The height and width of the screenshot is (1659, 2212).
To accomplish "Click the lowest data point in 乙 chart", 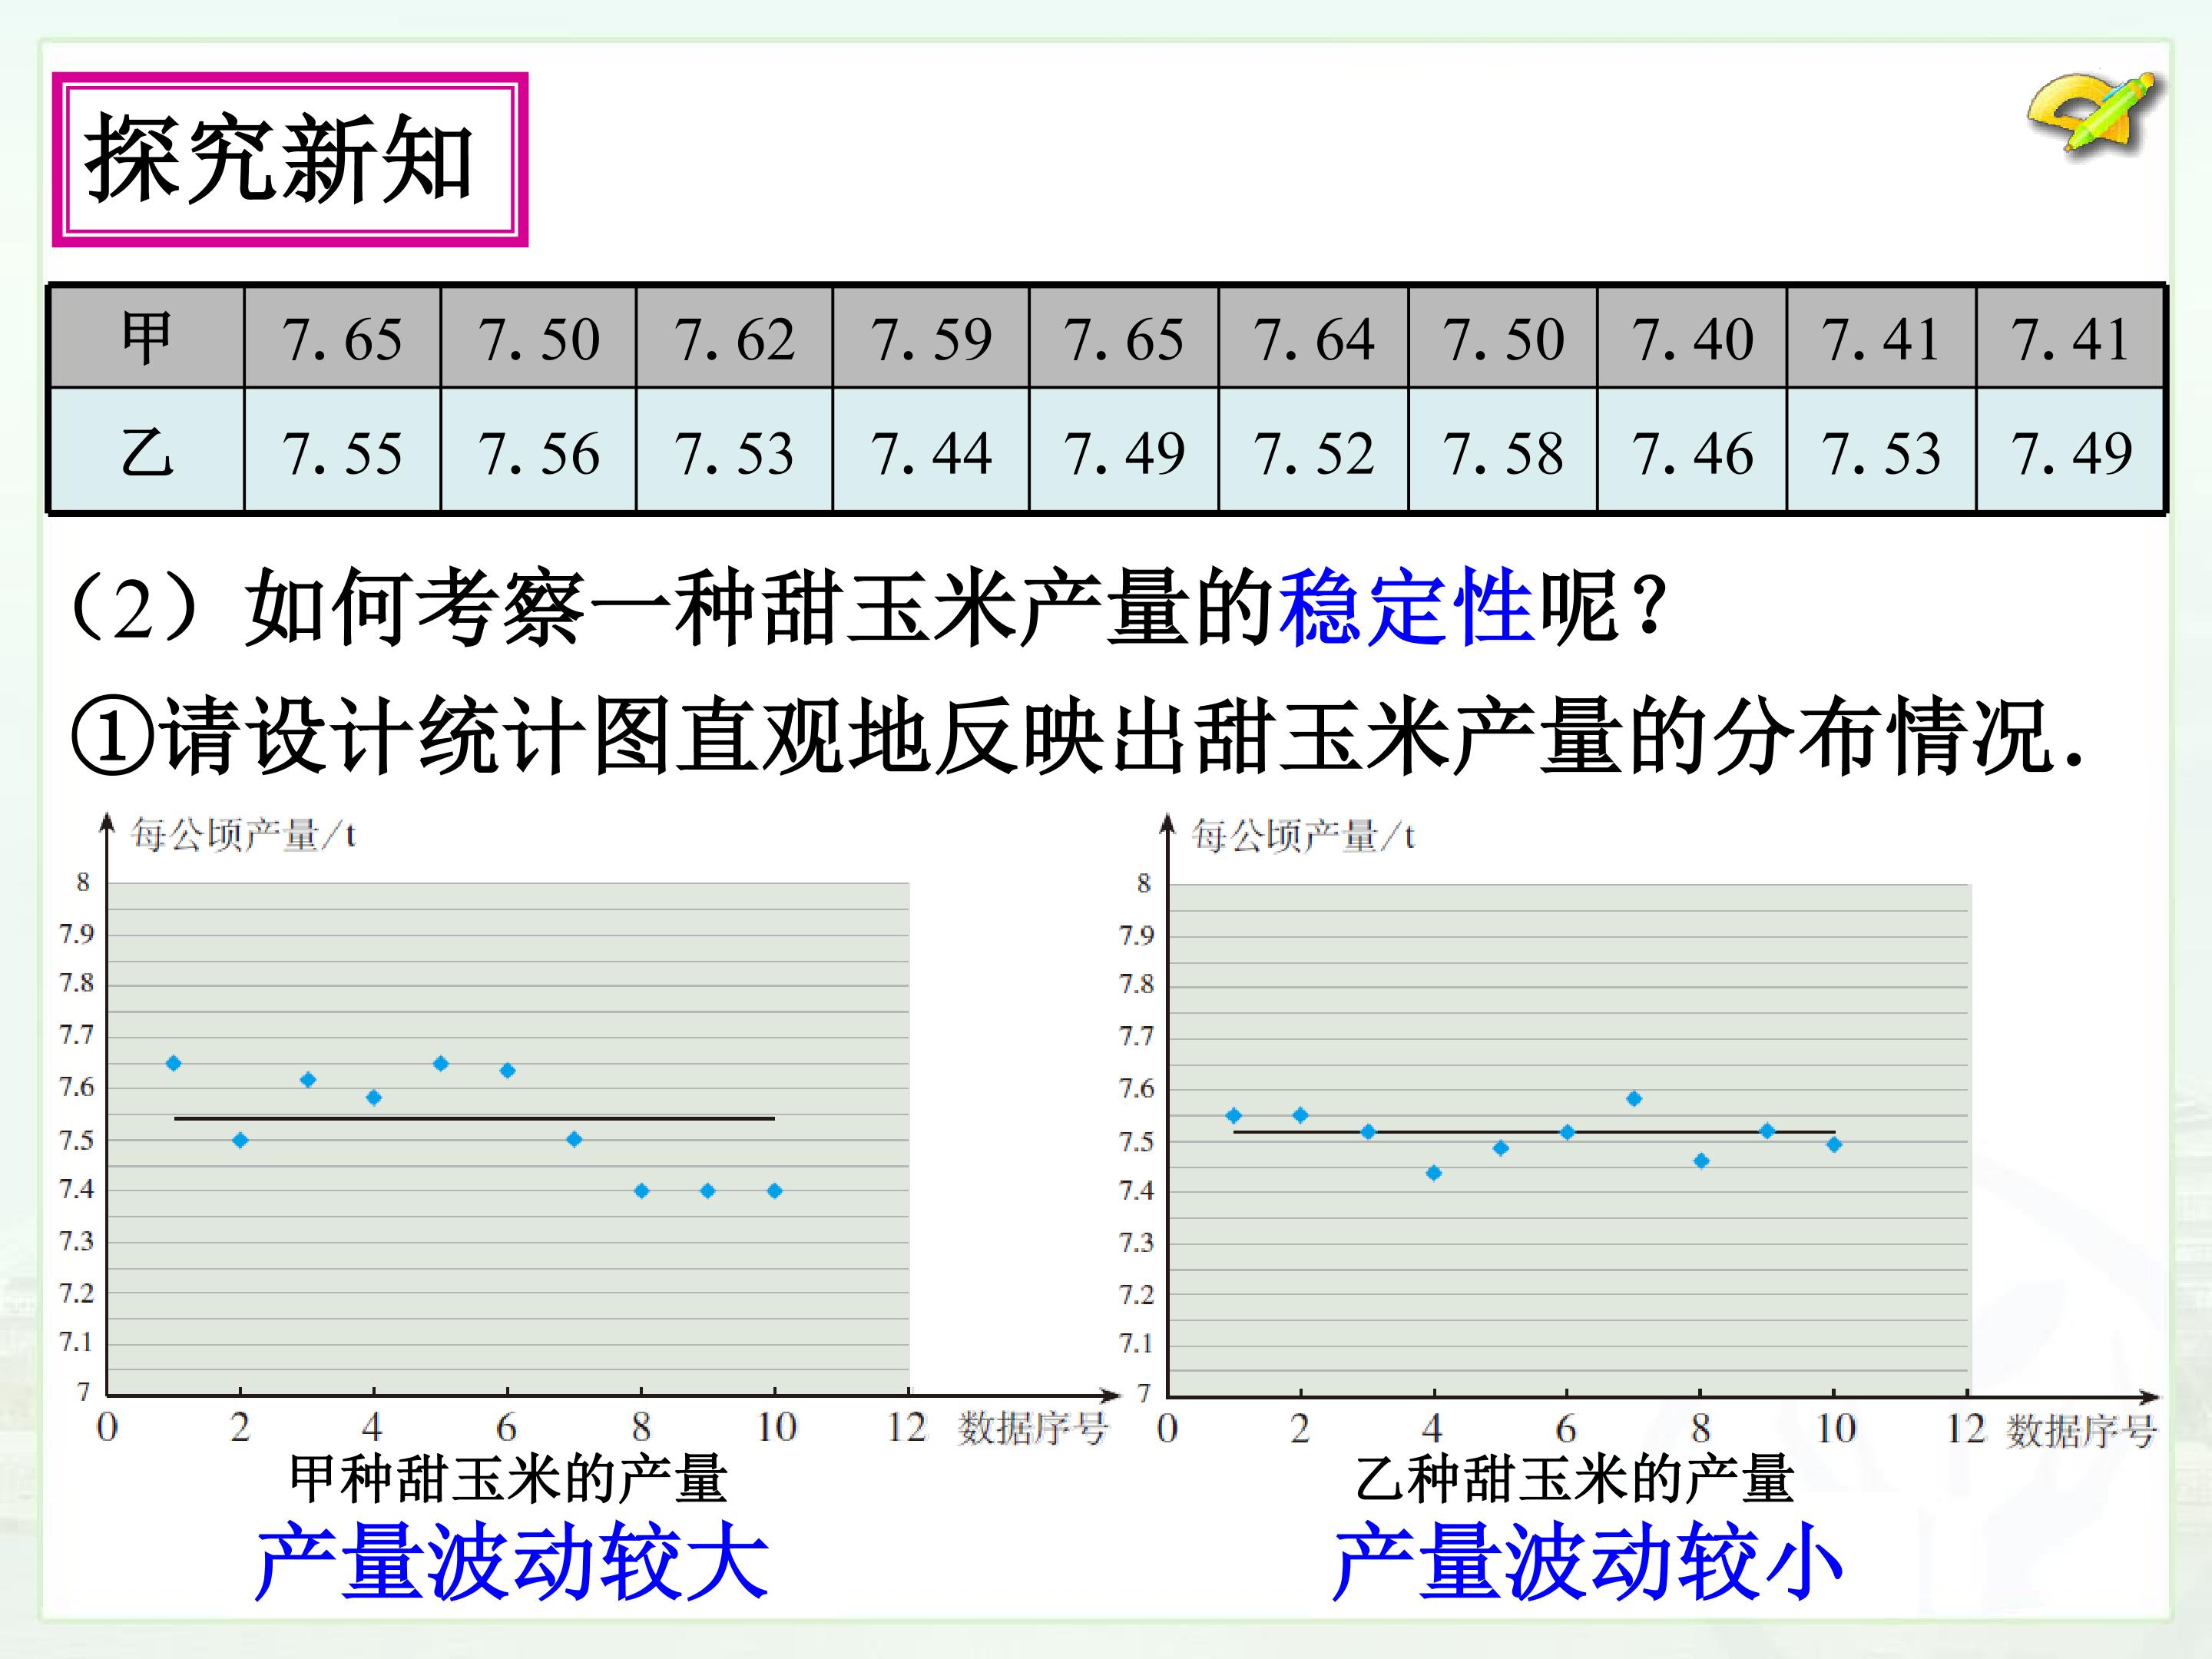I will coord(1434,1173).
